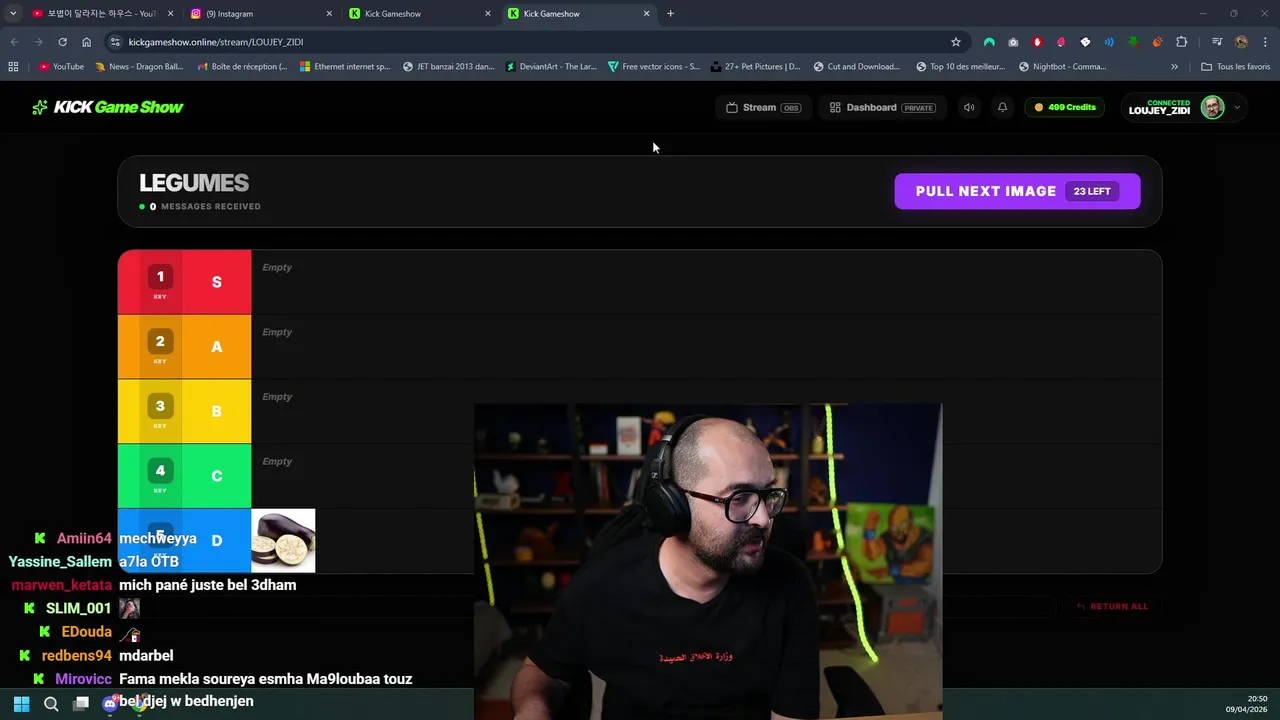Open the browser extensions puzzle menu

[x=1181, y=42]
